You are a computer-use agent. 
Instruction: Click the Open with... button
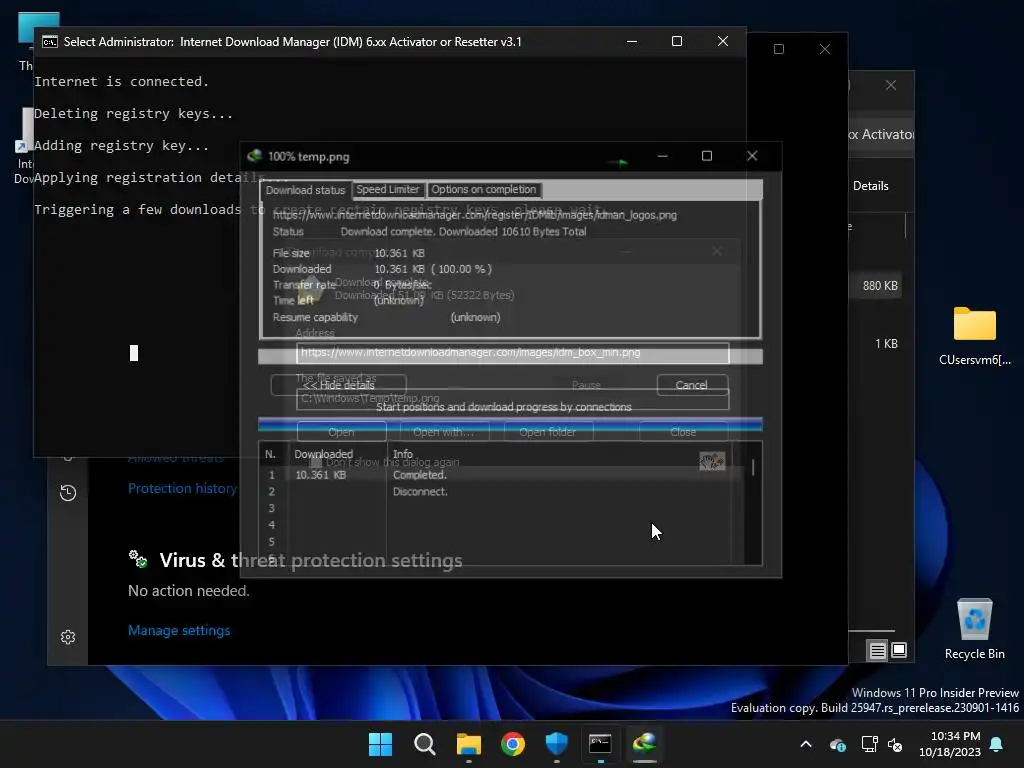pos(444,432)
